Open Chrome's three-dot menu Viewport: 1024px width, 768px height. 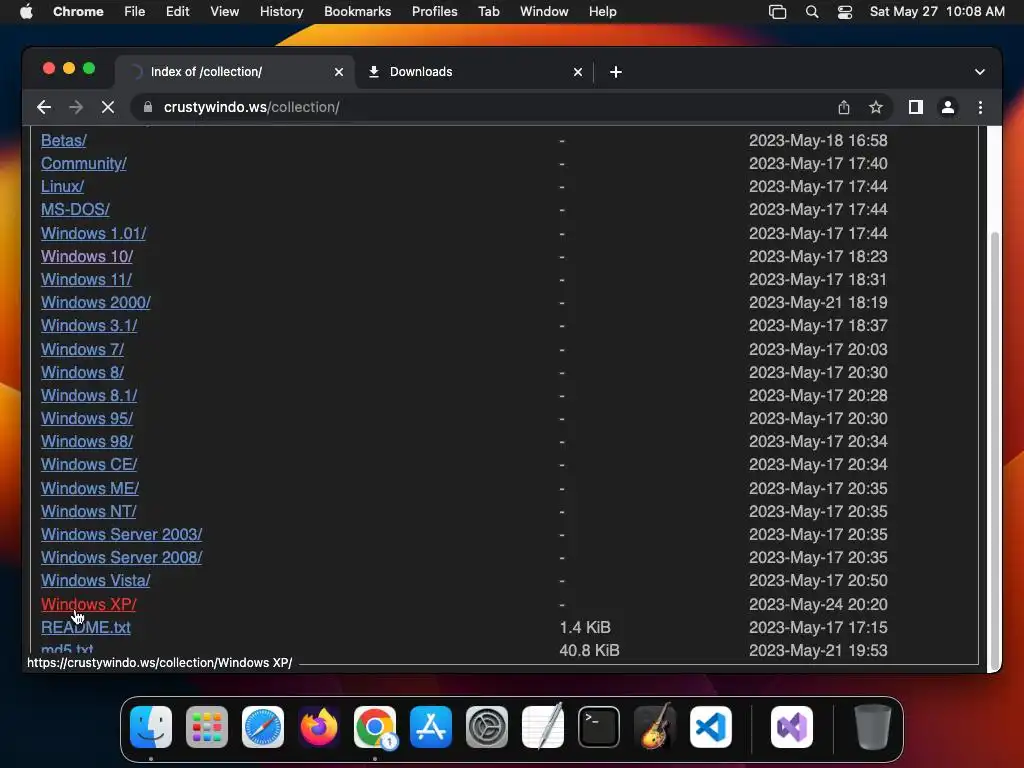pos(980,107)
